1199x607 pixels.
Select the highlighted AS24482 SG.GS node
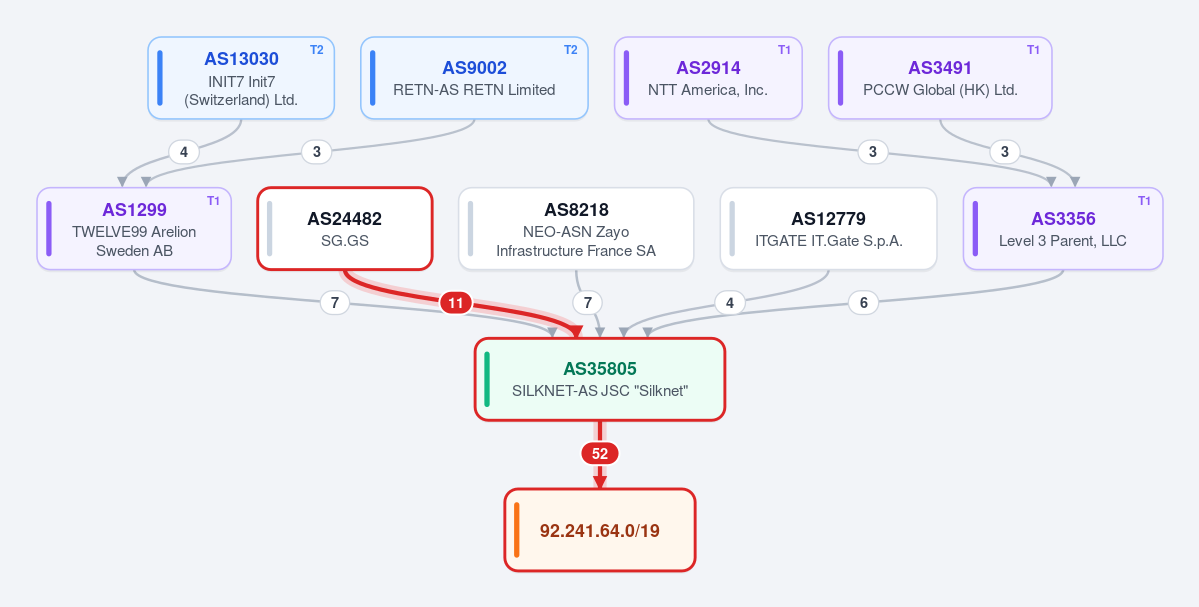(345, 229)
